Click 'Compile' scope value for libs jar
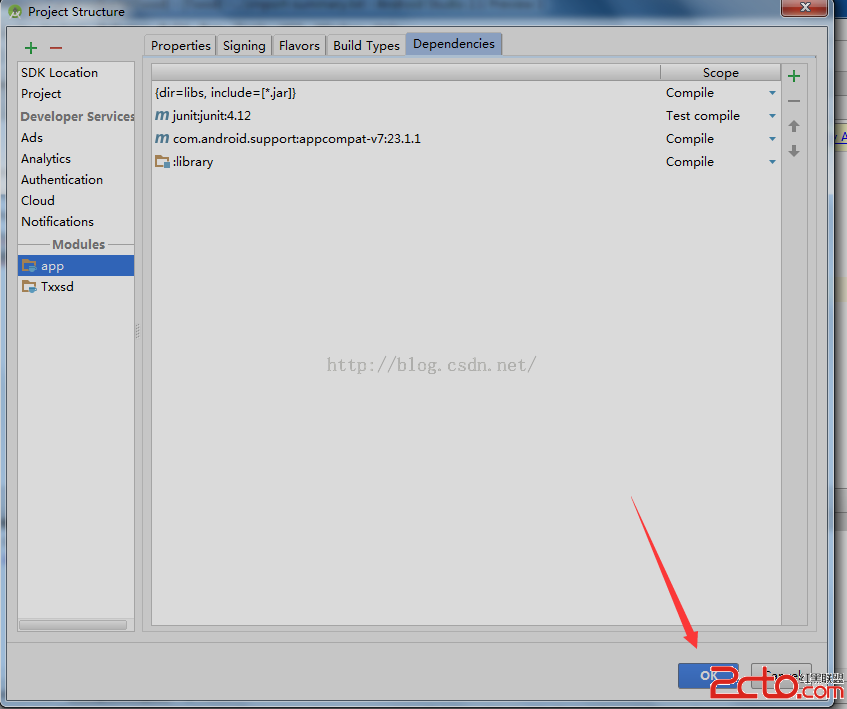The image size is (847, 709). (x=690, y=93)
